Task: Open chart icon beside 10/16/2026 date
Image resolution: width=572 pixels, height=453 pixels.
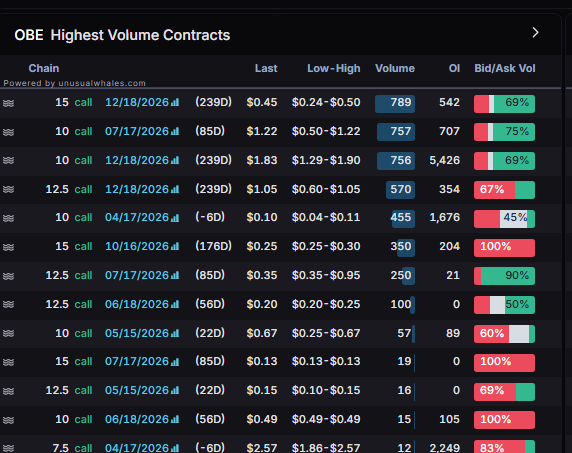Action: [x=175, y=246]
